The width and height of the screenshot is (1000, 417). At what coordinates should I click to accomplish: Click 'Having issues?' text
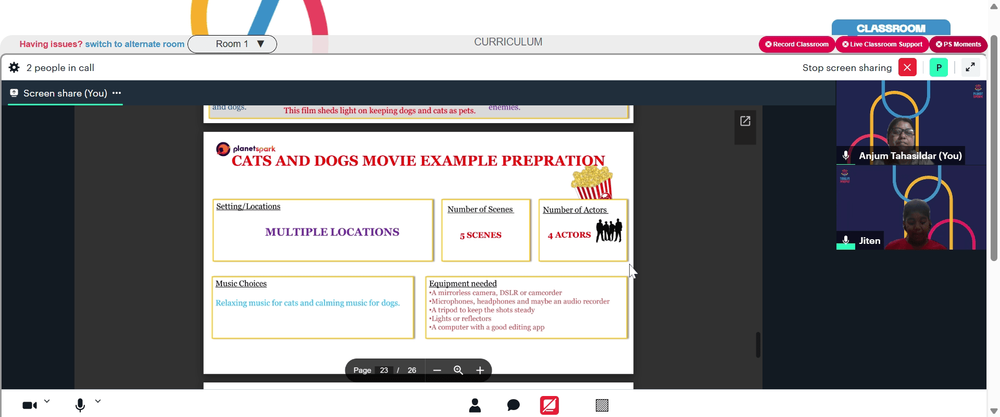(x=51, y=44)
